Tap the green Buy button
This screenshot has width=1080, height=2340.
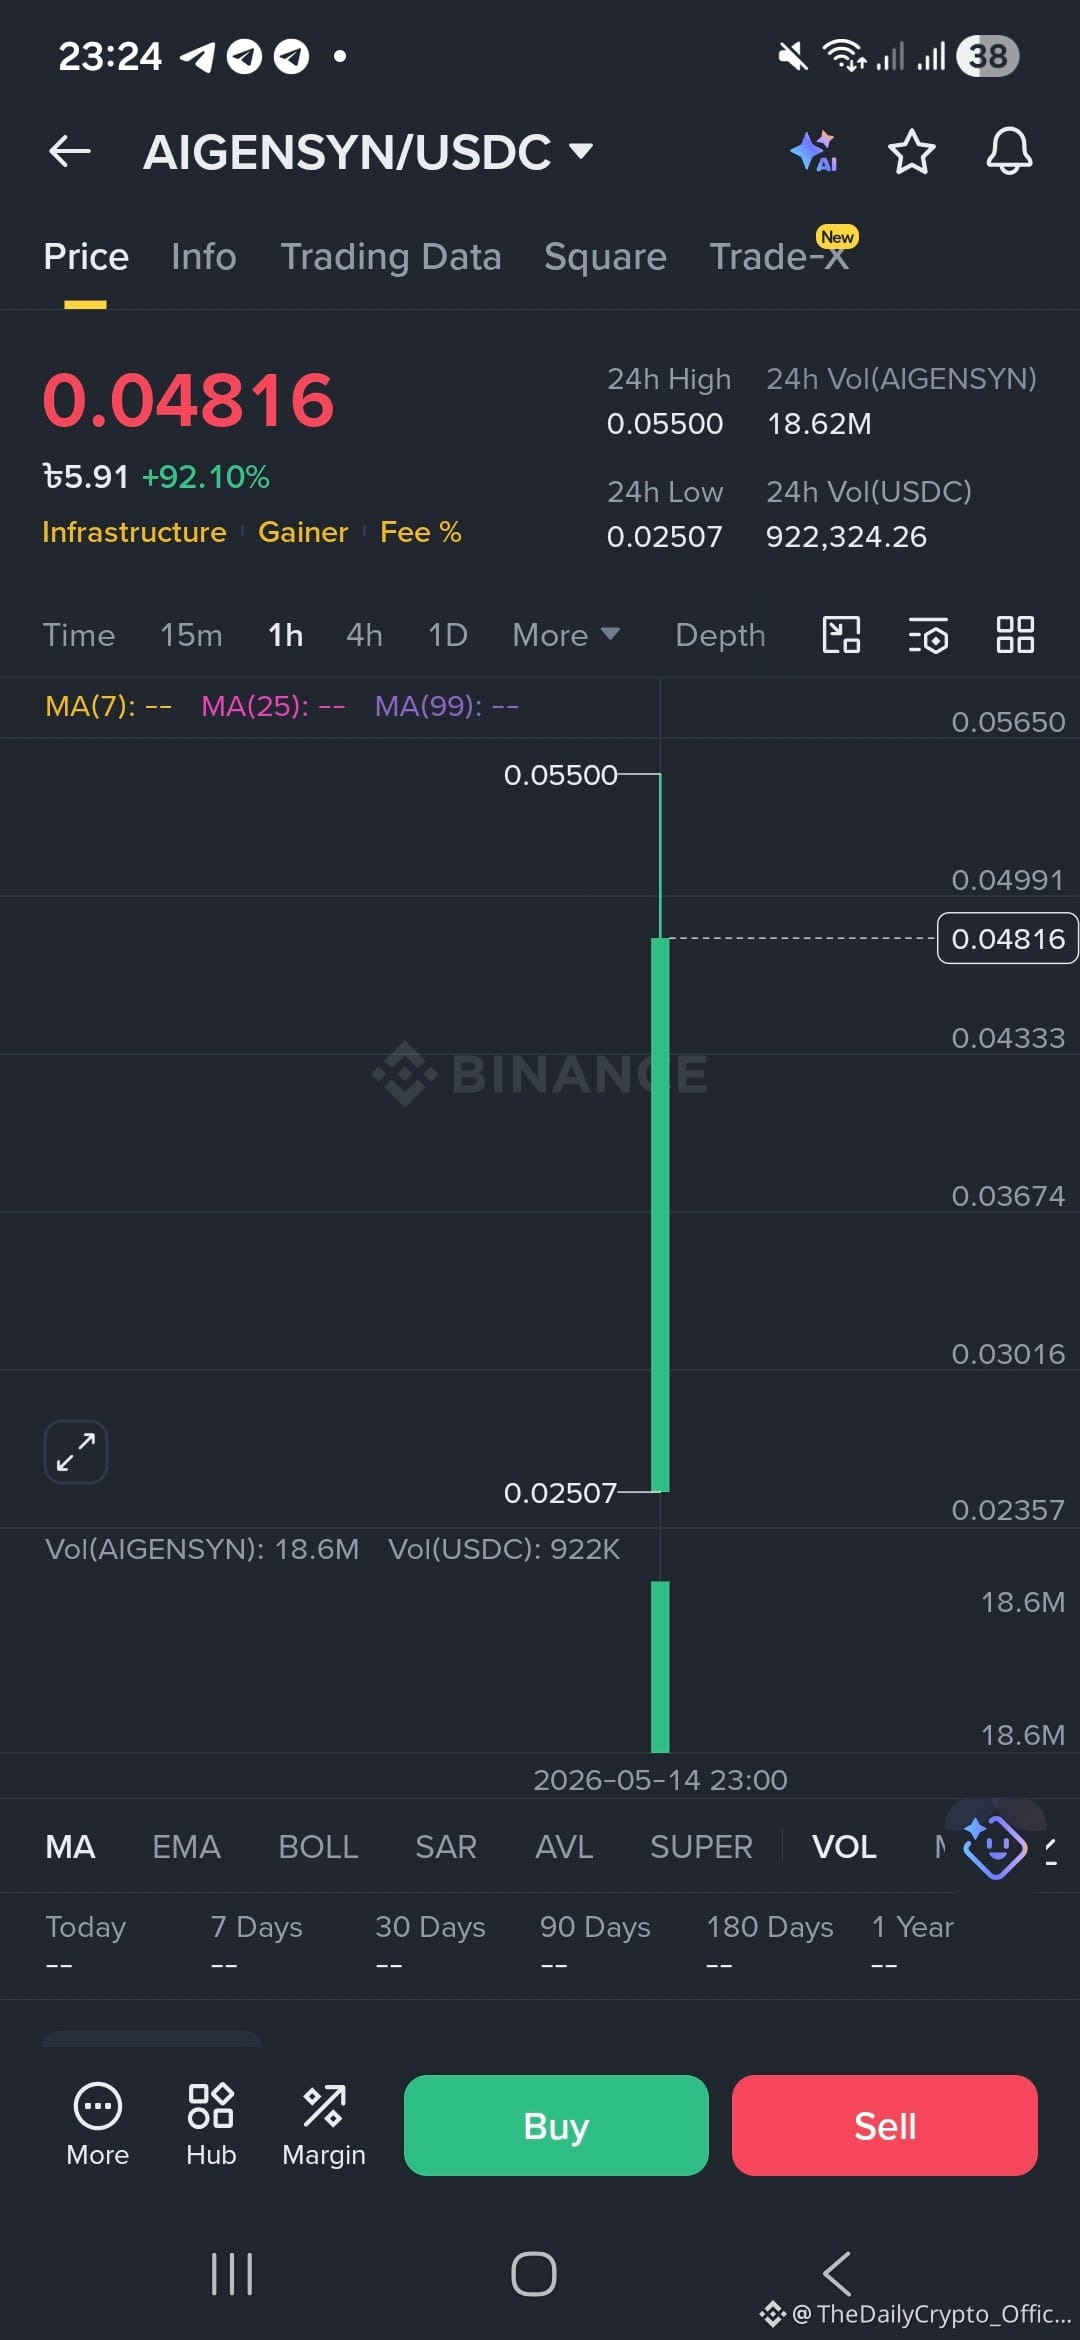(x=556, y=2125)
